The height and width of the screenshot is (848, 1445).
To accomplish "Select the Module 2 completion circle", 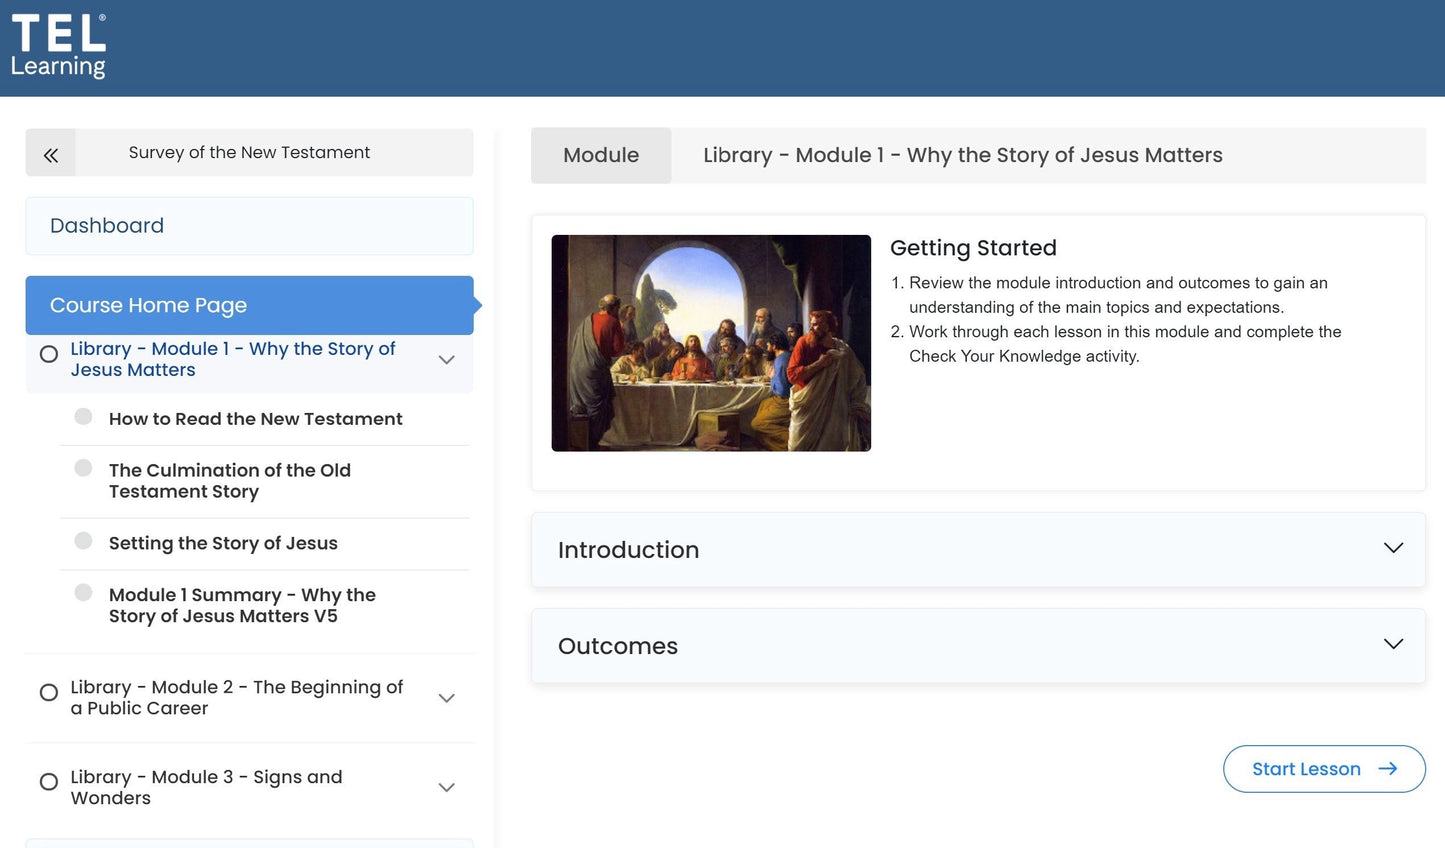I will pyautogui.click(x=48, y=692).
